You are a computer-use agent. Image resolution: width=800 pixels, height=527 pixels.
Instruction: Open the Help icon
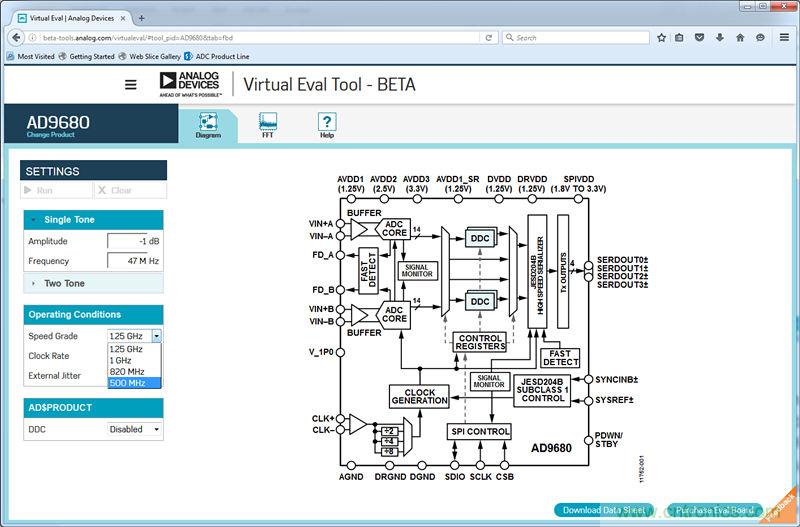(x=326, y=122)
